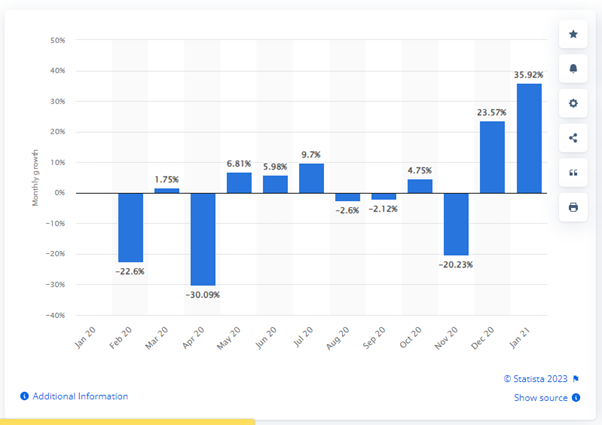Viewport: 602px width, 425px height.
Task: Click the share icon button
Action: [573, 138]
